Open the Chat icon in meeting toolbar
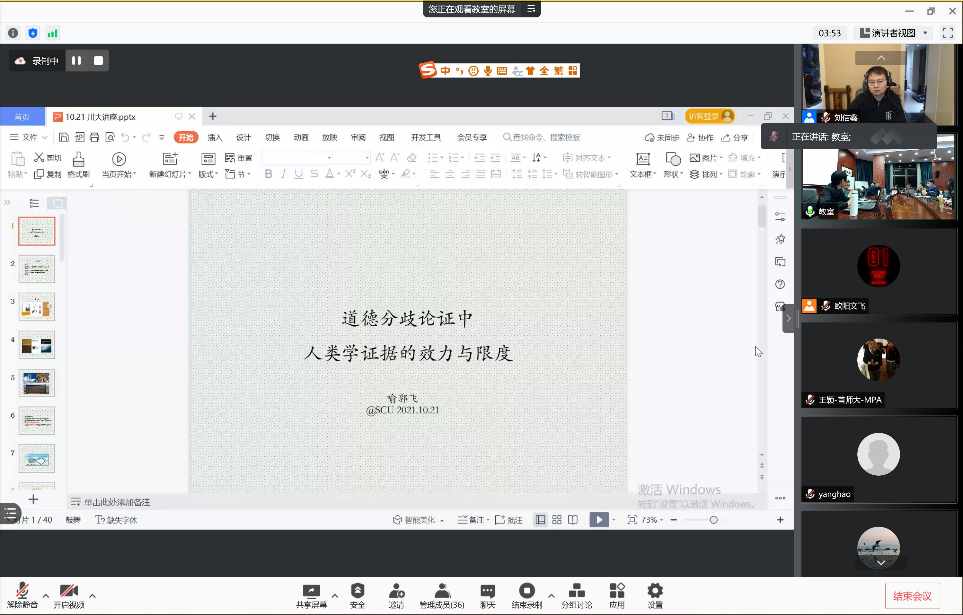Screen dimensions: 963x615 coord(487,592)
